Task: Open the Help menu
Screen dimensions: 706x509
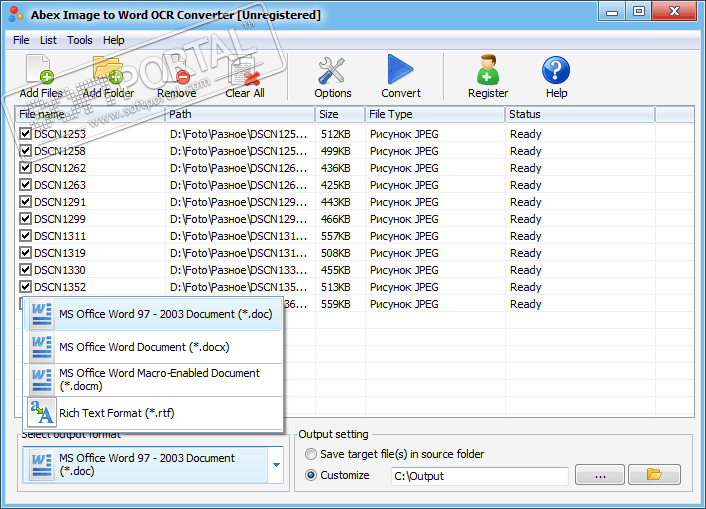Action: [113, 40]
